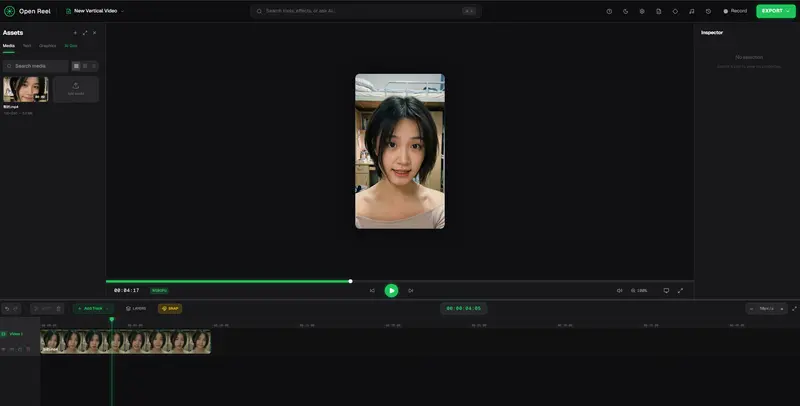The height and width of the screenshot is (406, 800).
Task: Delete Video 1 track with trash icon
Action: [28, 349]
